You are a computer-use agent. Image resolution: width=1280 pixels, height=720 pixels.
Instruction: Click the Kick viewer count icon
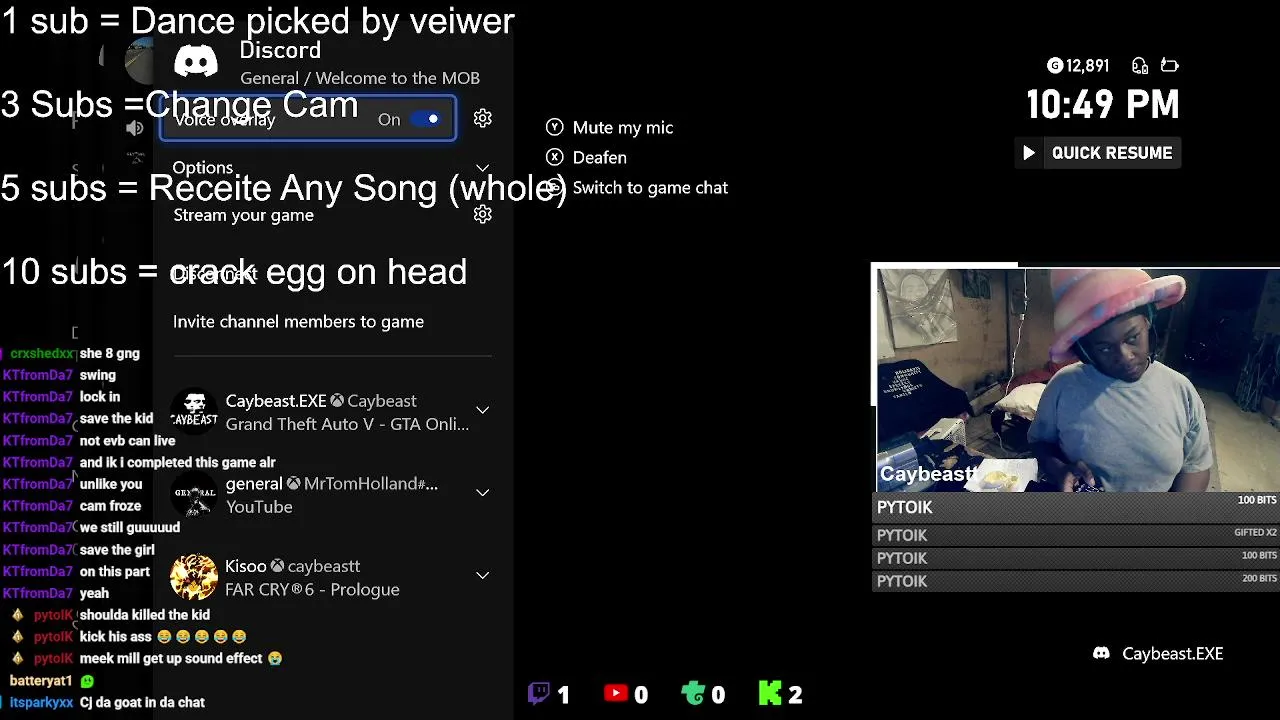[x=770, y=693]
